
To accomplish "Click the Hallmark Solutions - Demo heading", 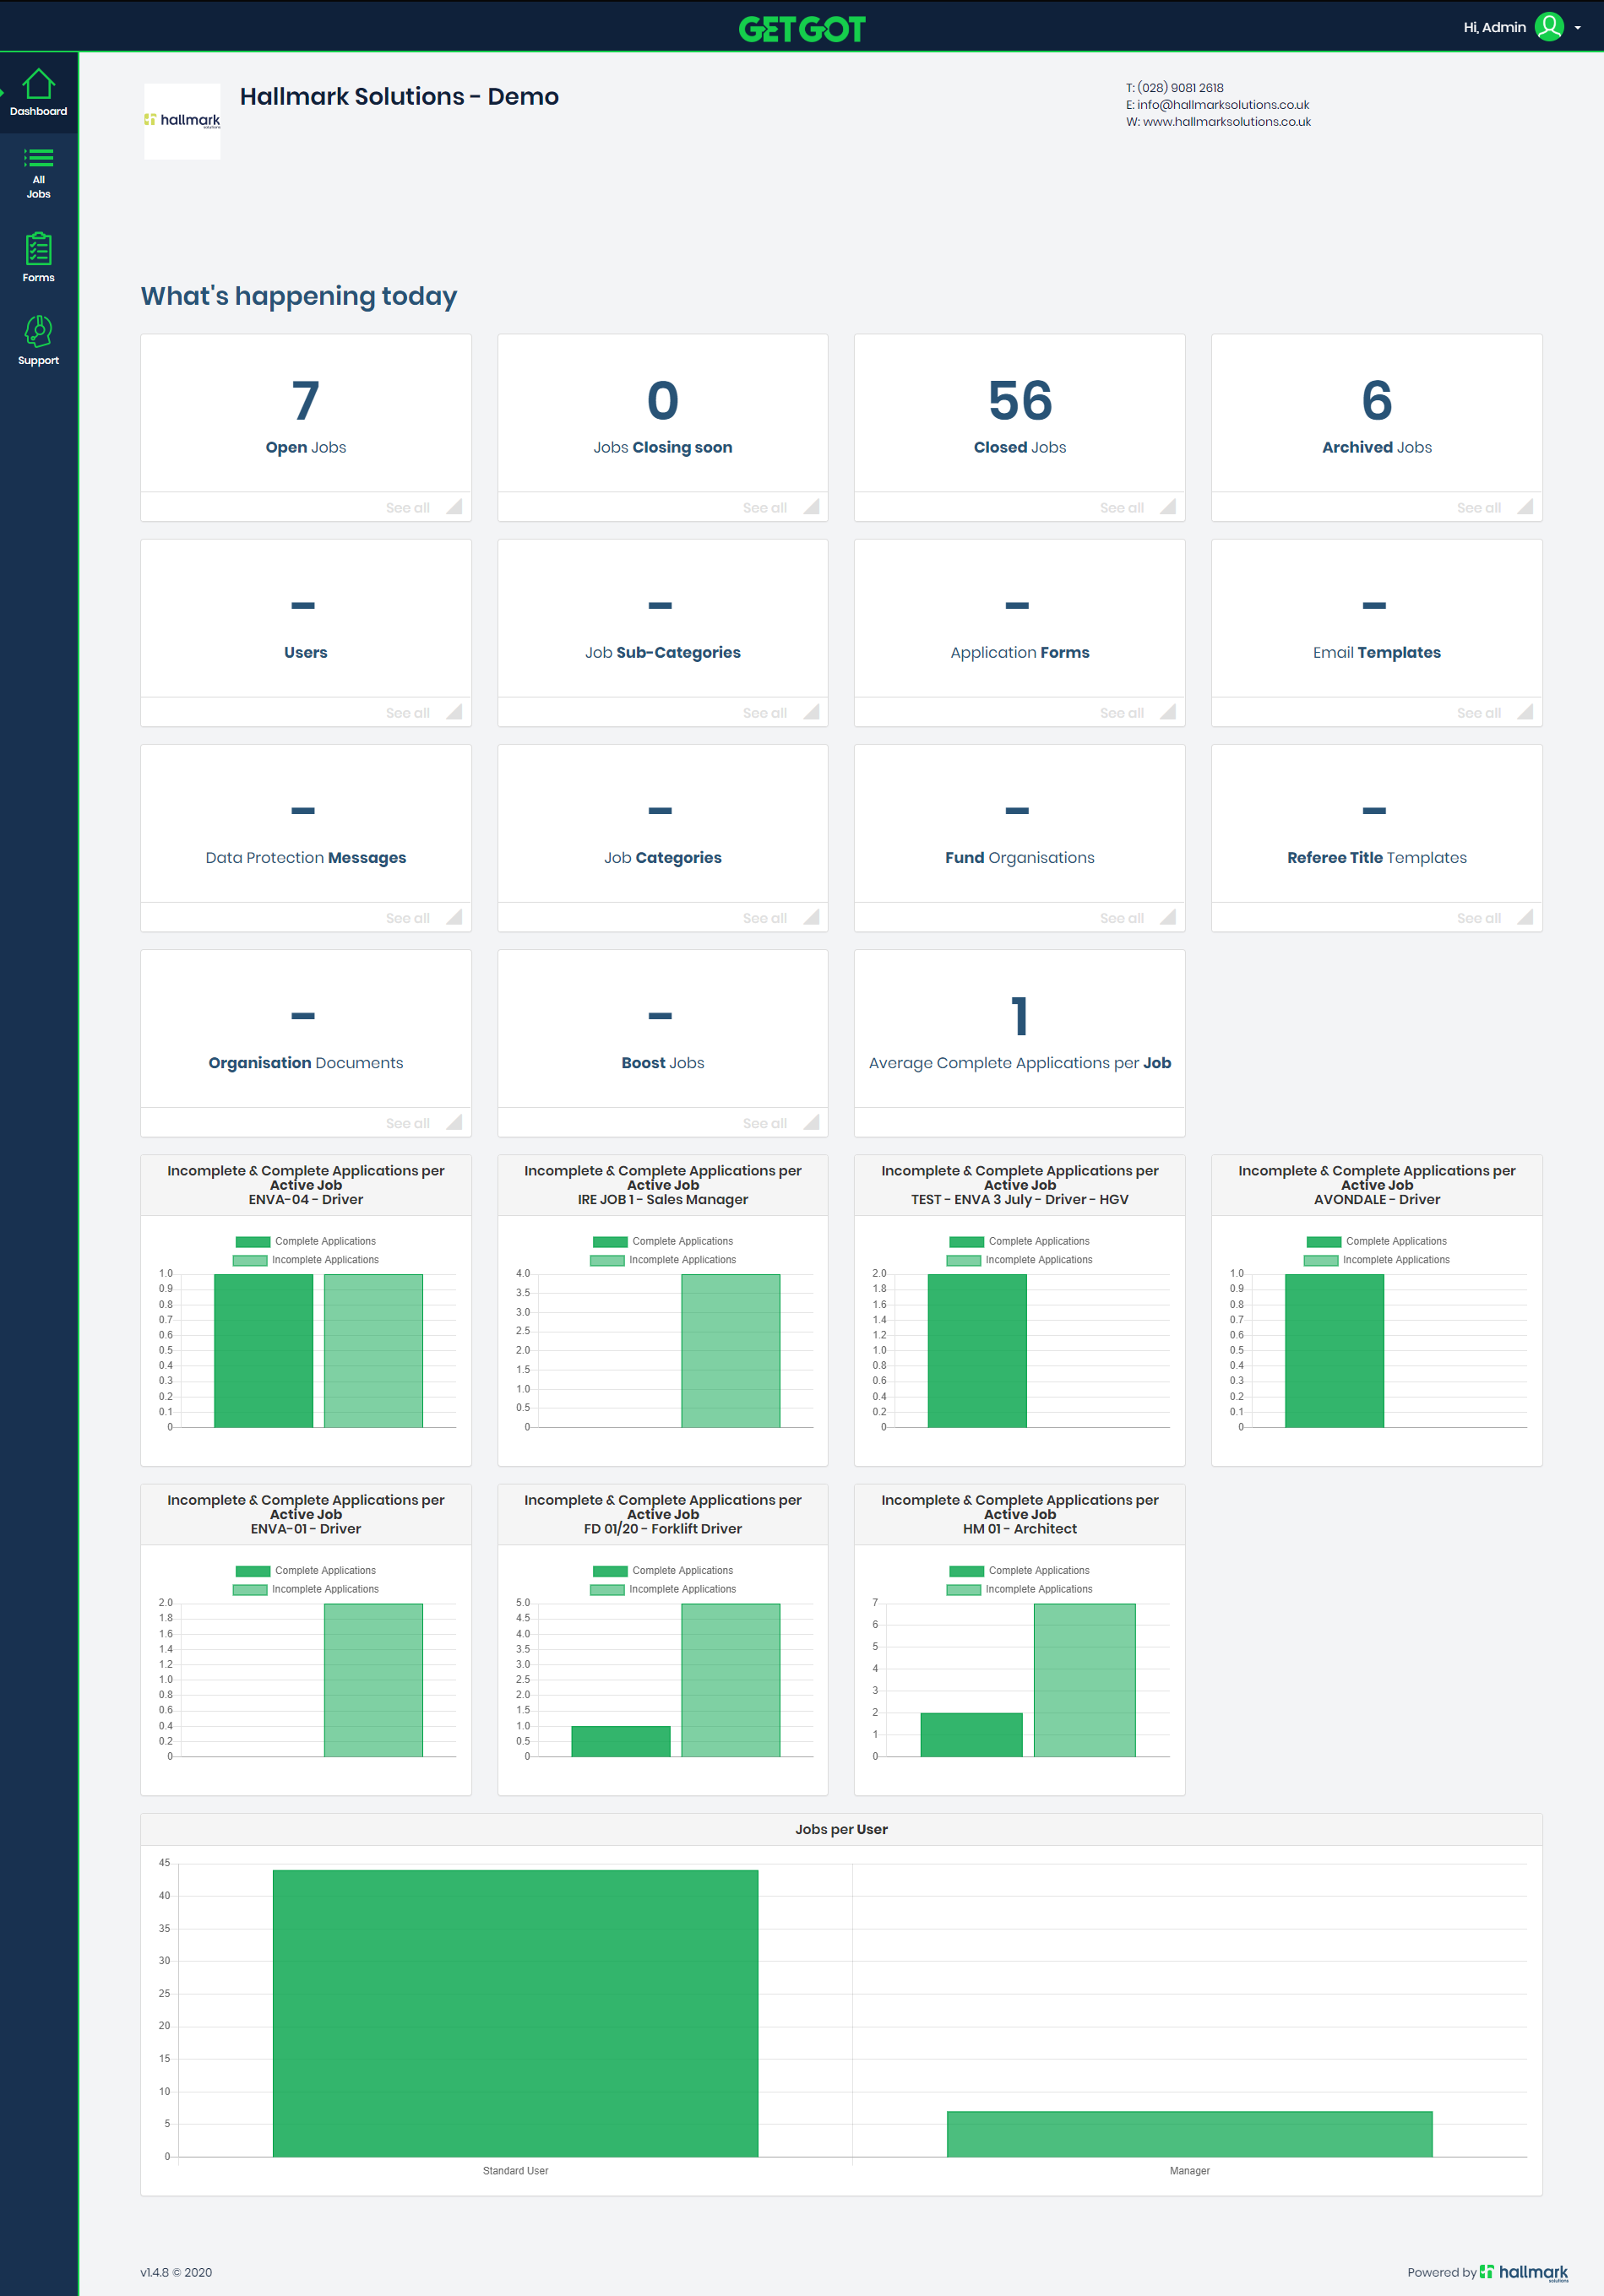I will [399, 97].
